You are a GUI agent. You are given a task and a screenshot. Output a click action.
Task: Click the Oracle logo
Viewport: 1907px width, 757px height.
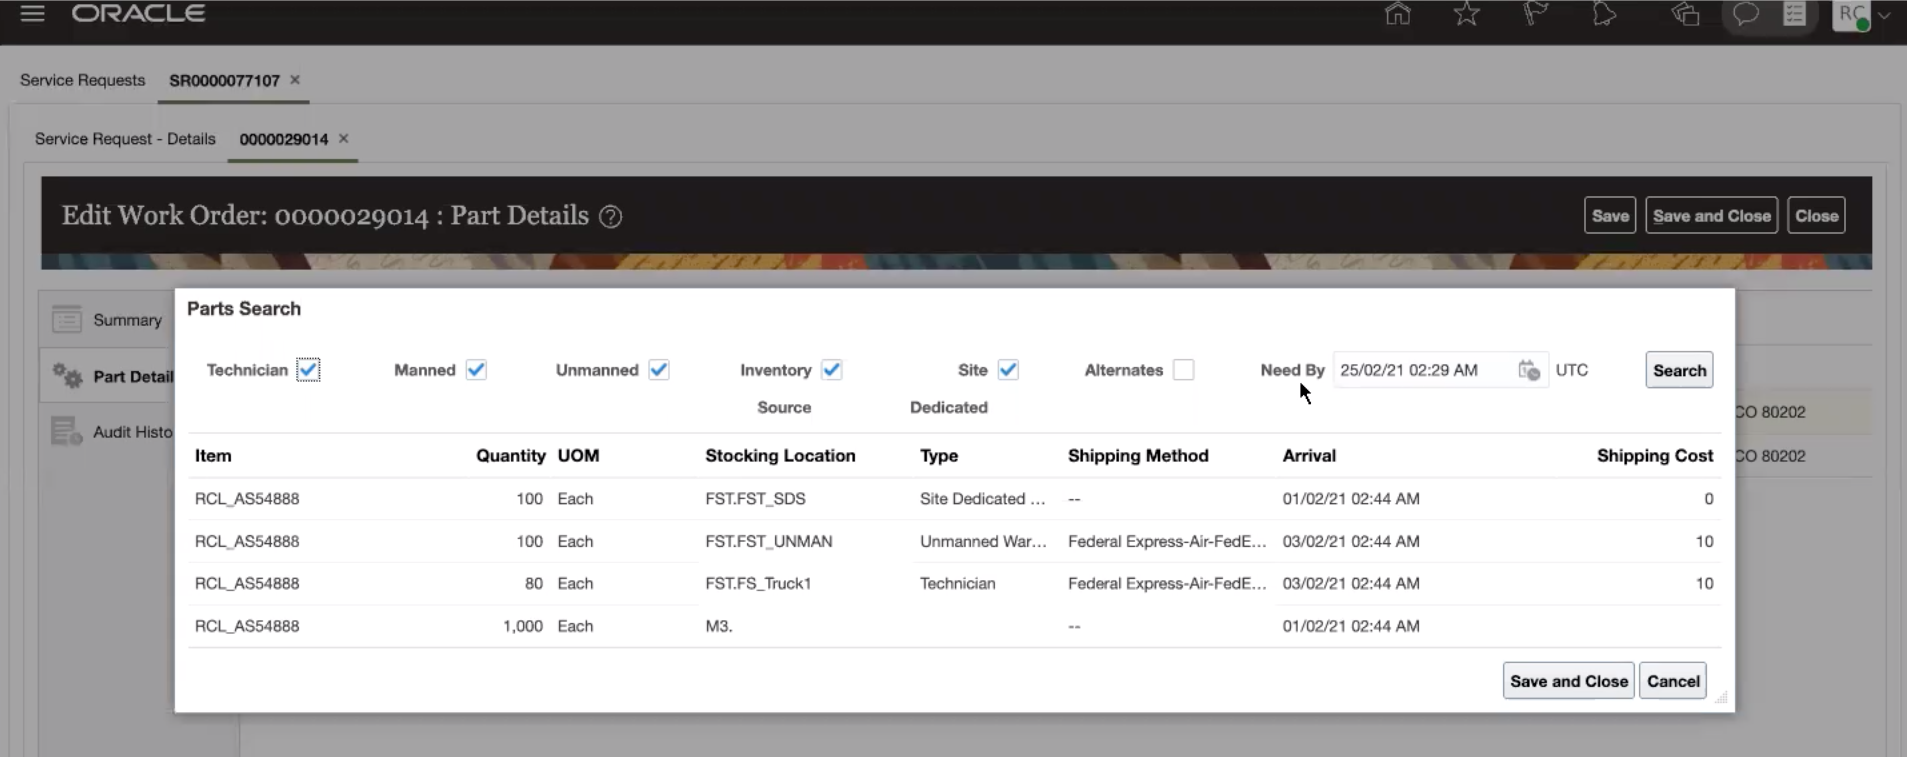[x=139, y=14]
